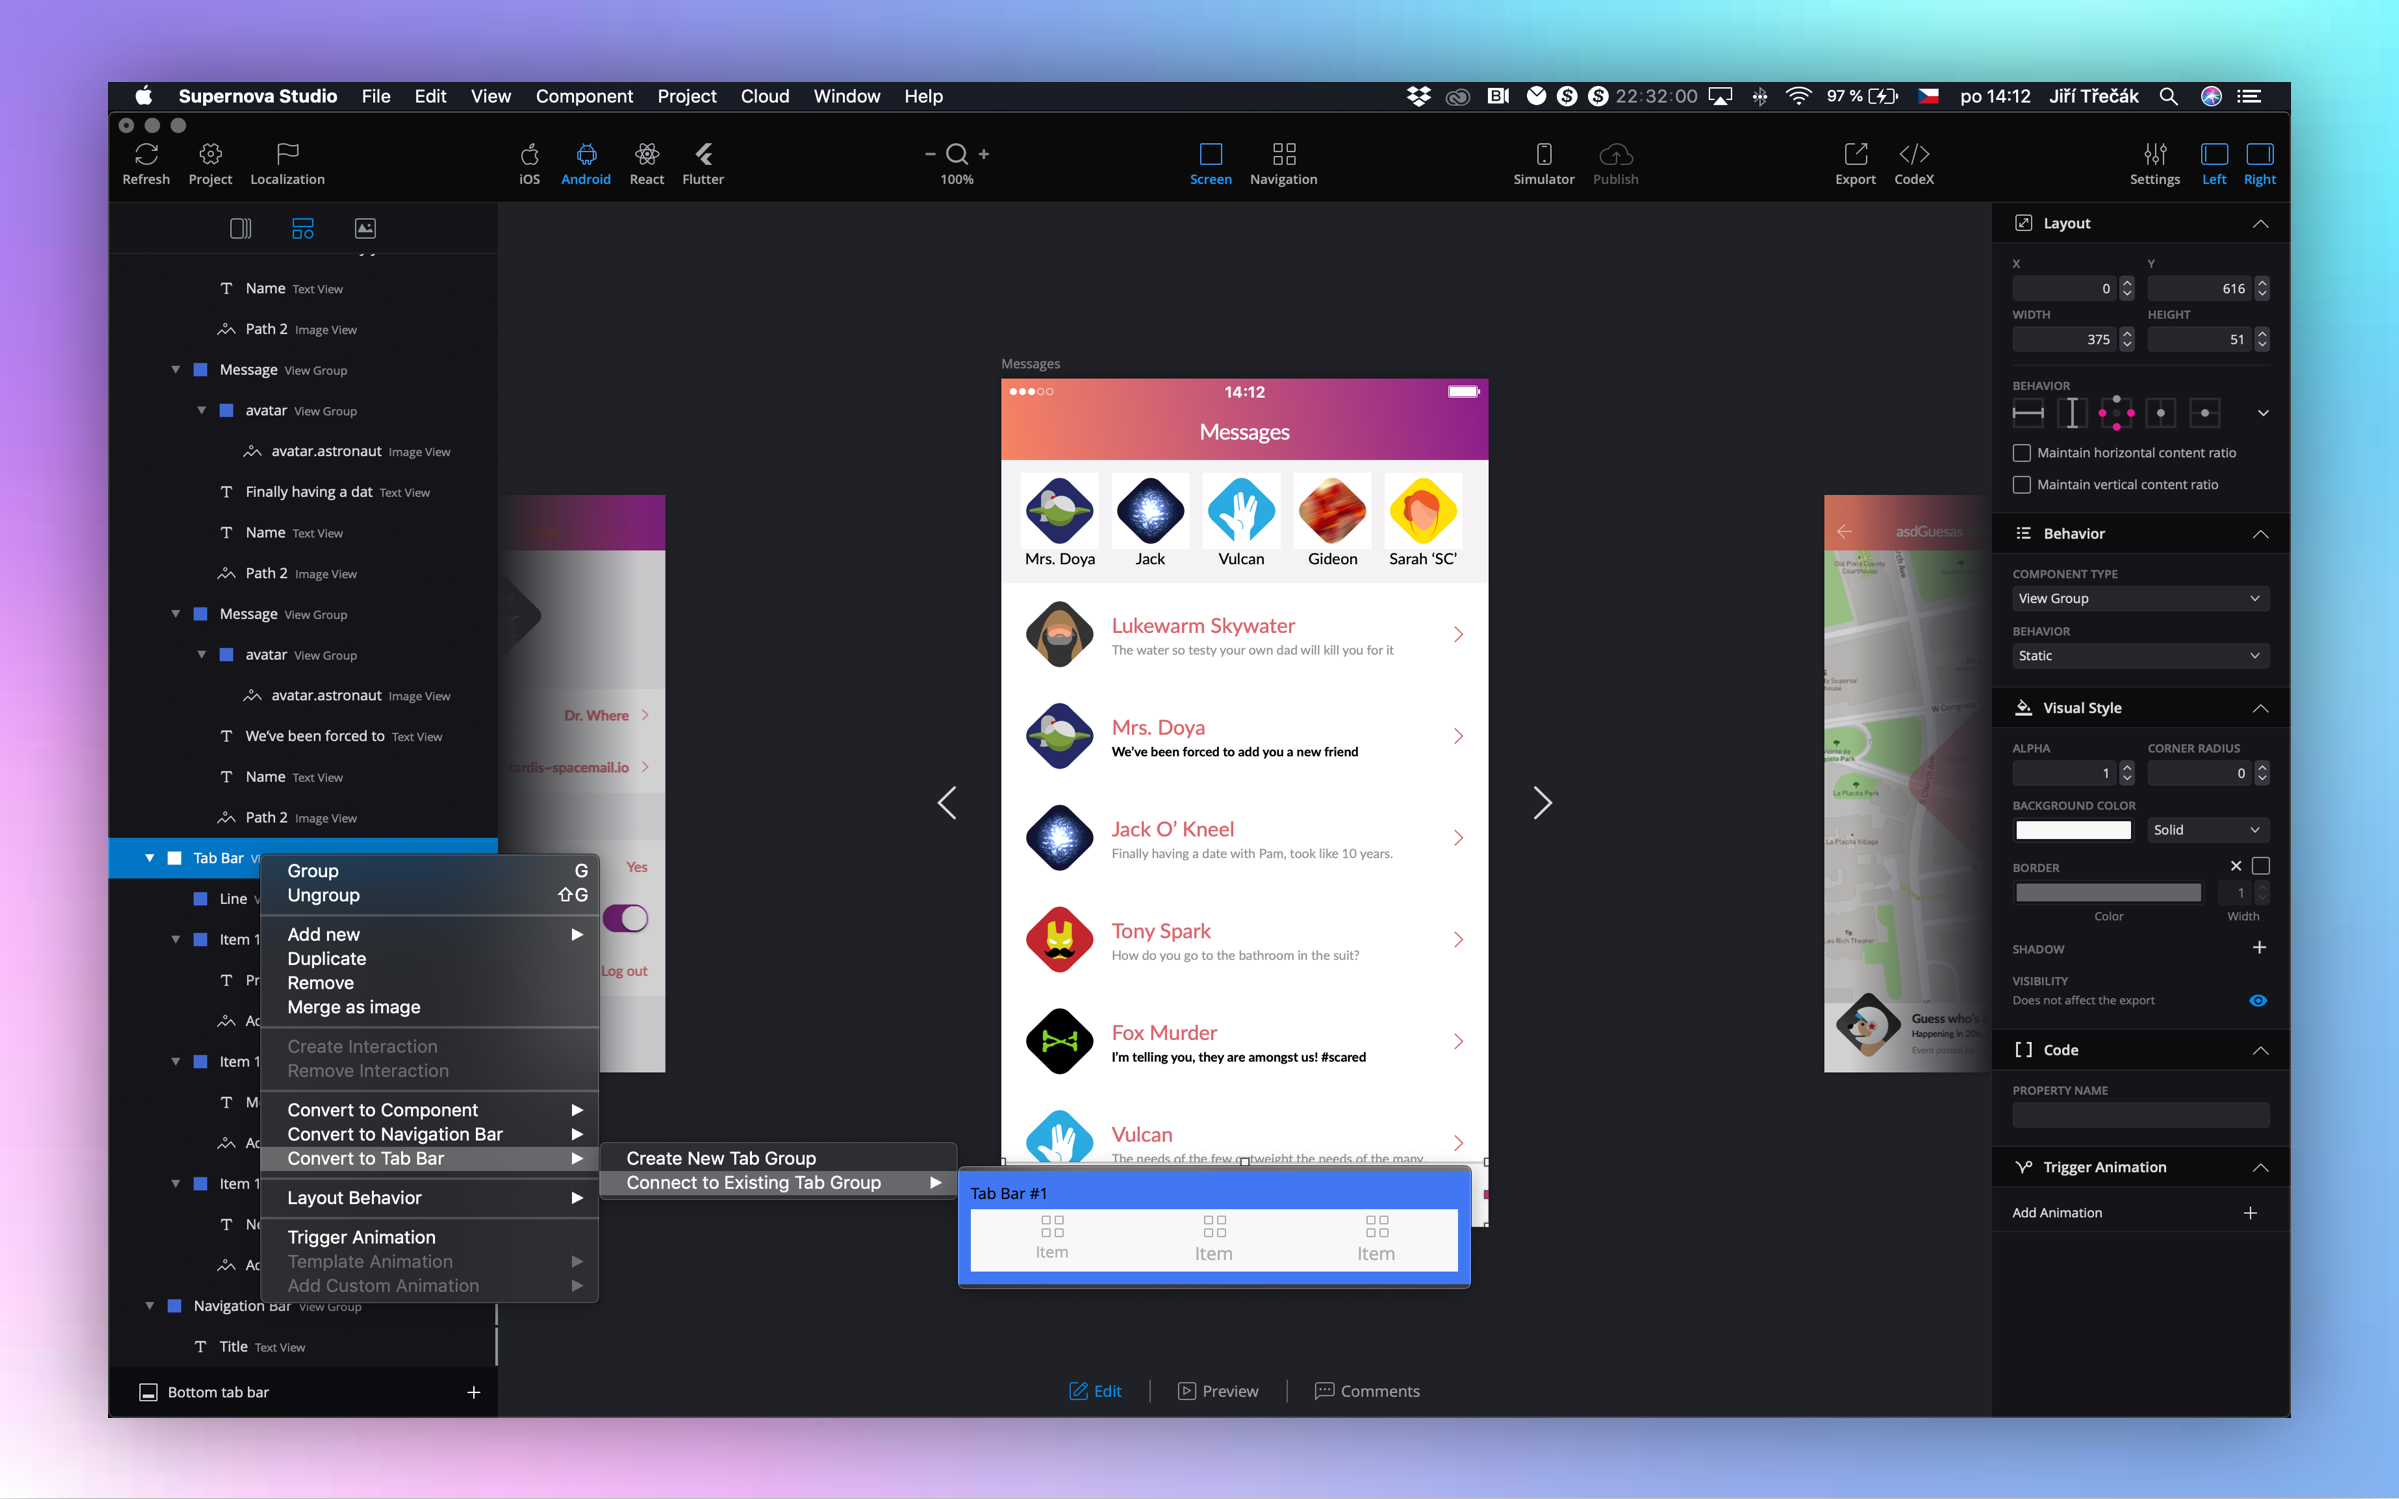Open the CodeX code icon
Viewport: 2399px width, 1499px height.
[x=1913, y=154]
